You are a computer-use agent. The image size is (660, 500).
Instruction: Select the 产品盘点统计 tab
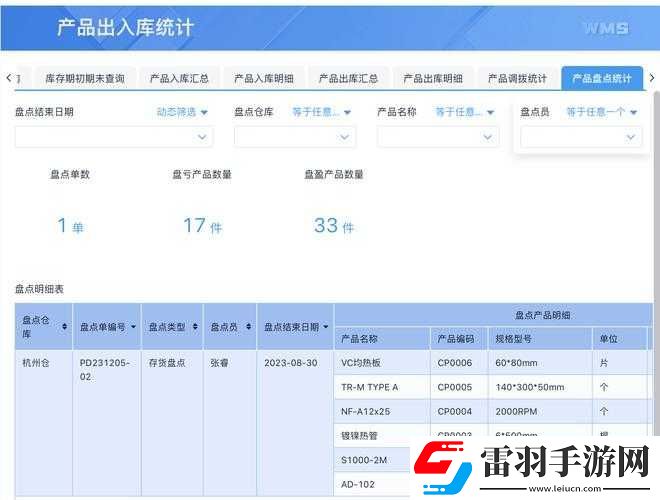[602, 78]
